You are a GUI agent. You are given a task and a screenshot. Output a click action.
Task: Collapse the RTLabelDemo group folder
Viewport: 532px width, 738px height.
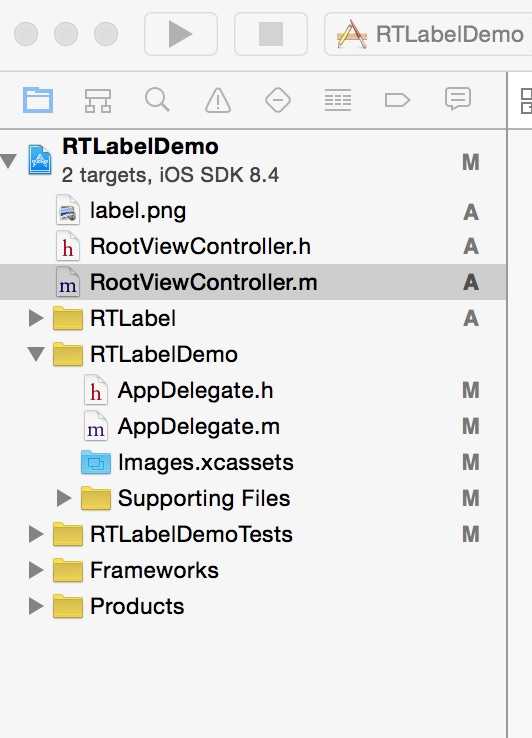pos(36,353)
